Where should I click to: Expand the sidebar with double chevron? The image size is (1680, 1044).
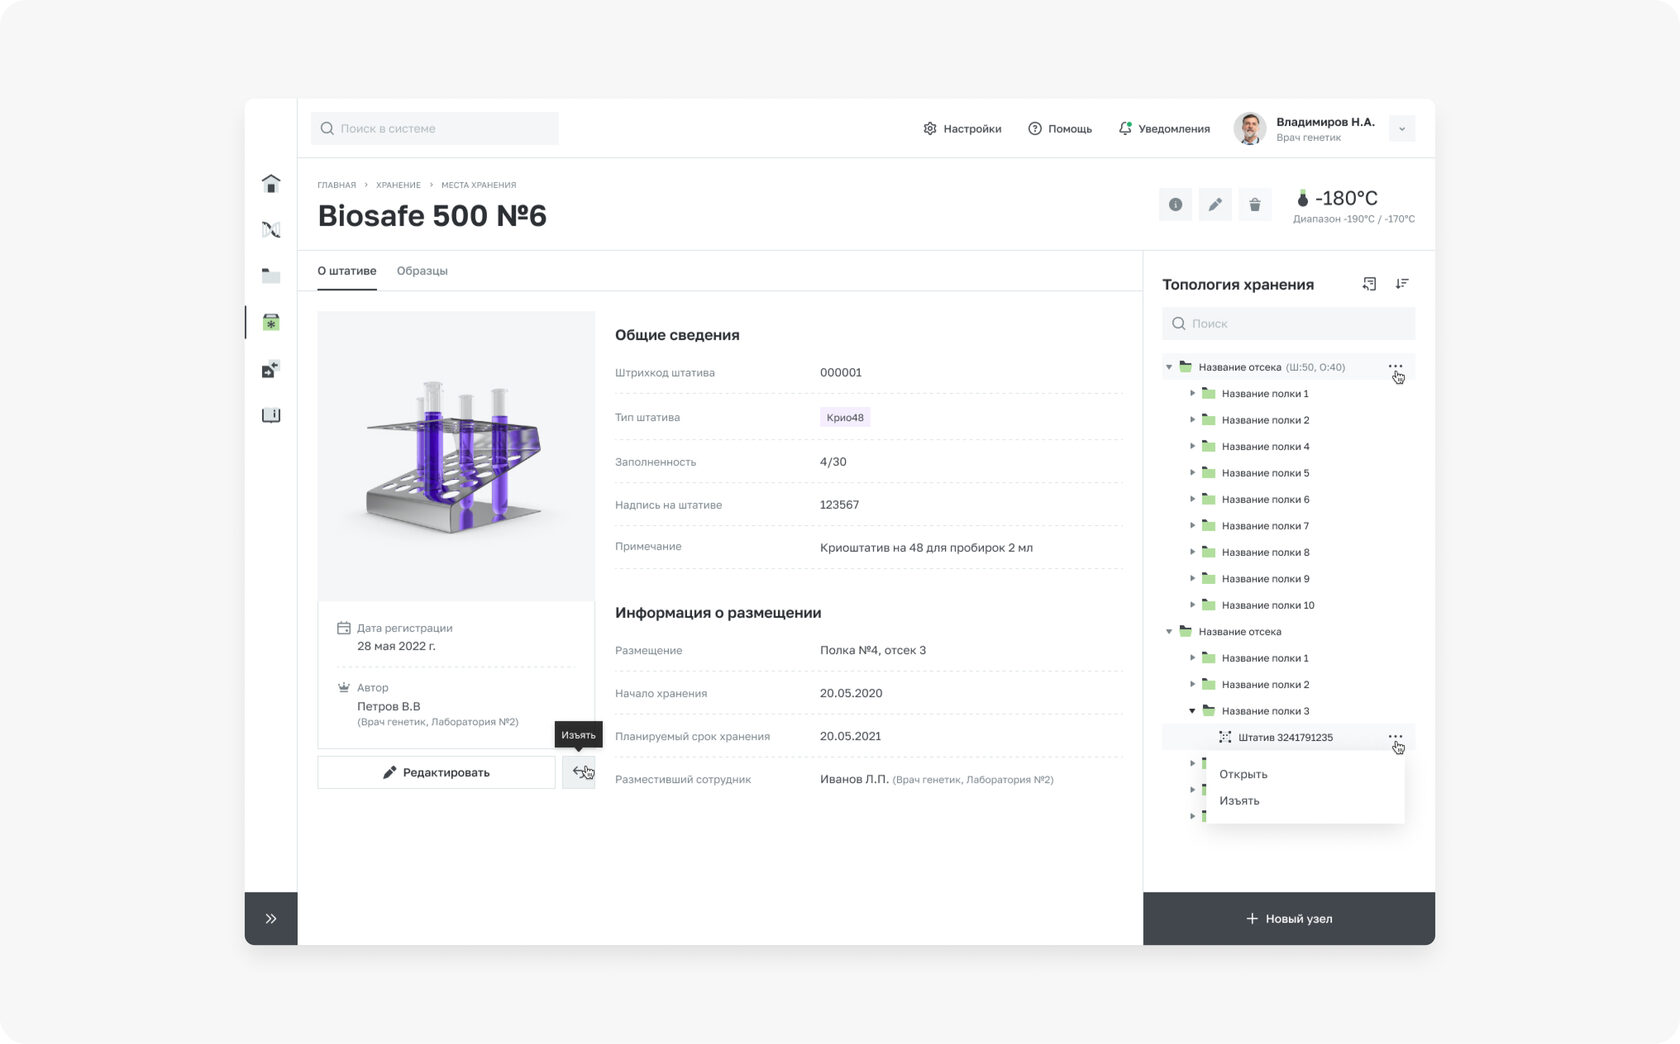[271, 918]
